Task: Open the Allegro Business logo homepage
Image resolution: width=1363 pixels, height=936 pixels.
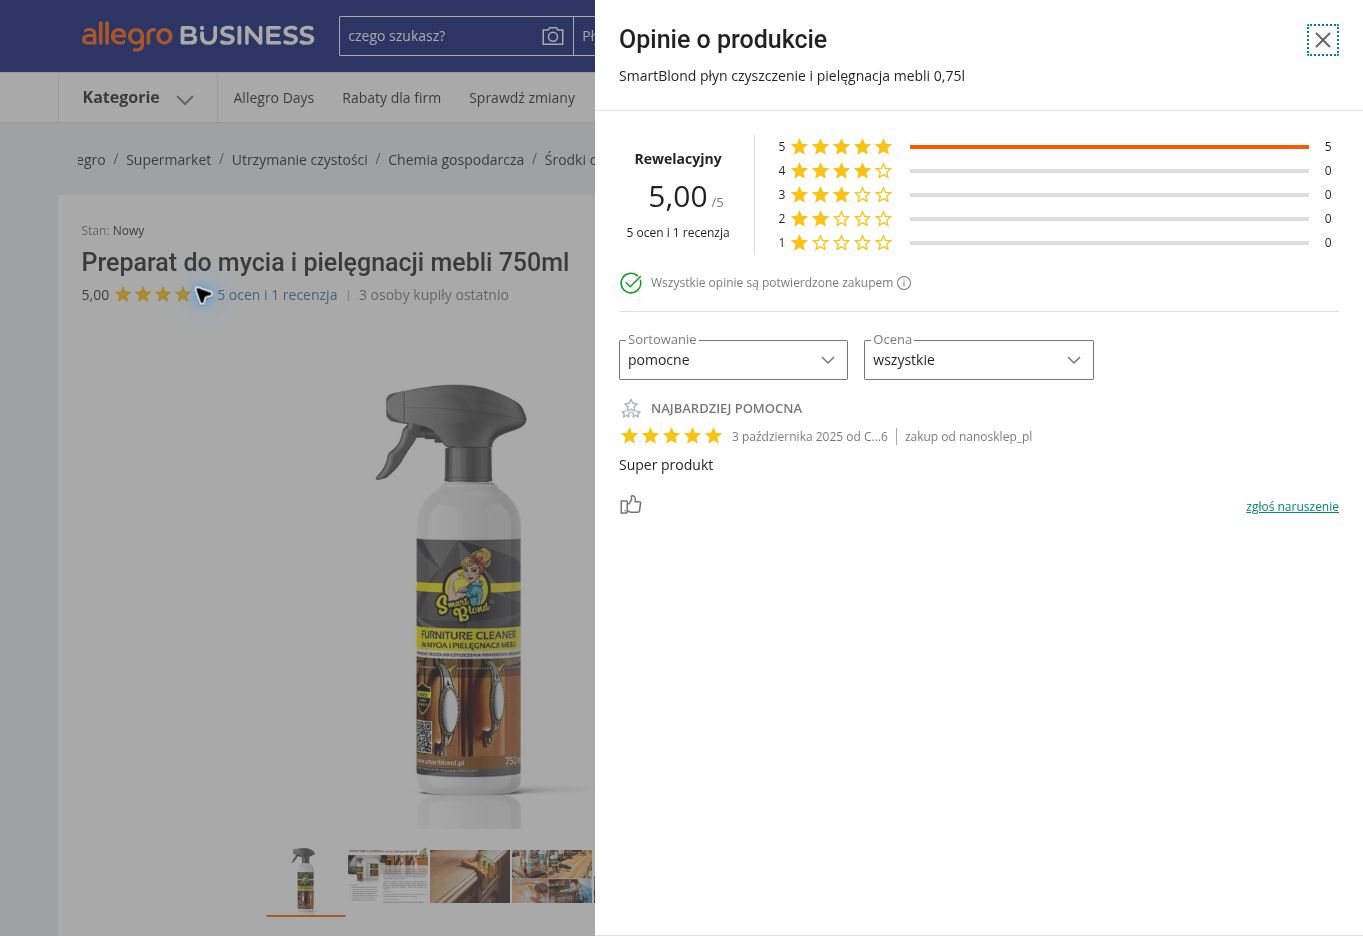Action: point(198,36)
